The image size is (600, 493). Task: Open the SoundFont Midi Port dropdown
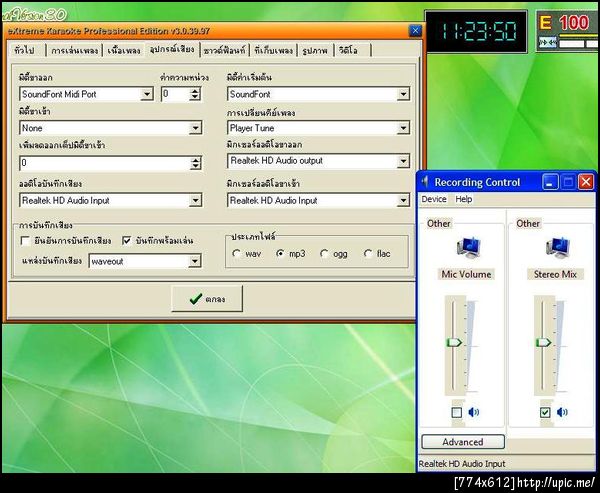(x=147, y=94)
